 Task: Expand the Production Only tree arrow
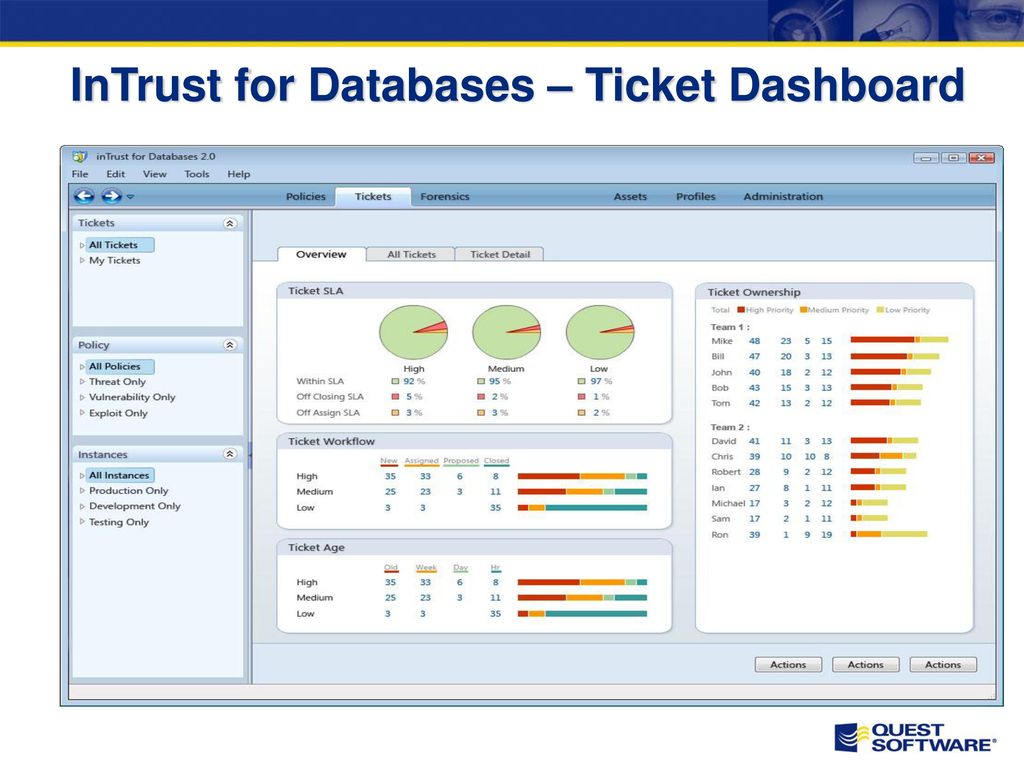(x=82, y=490)
